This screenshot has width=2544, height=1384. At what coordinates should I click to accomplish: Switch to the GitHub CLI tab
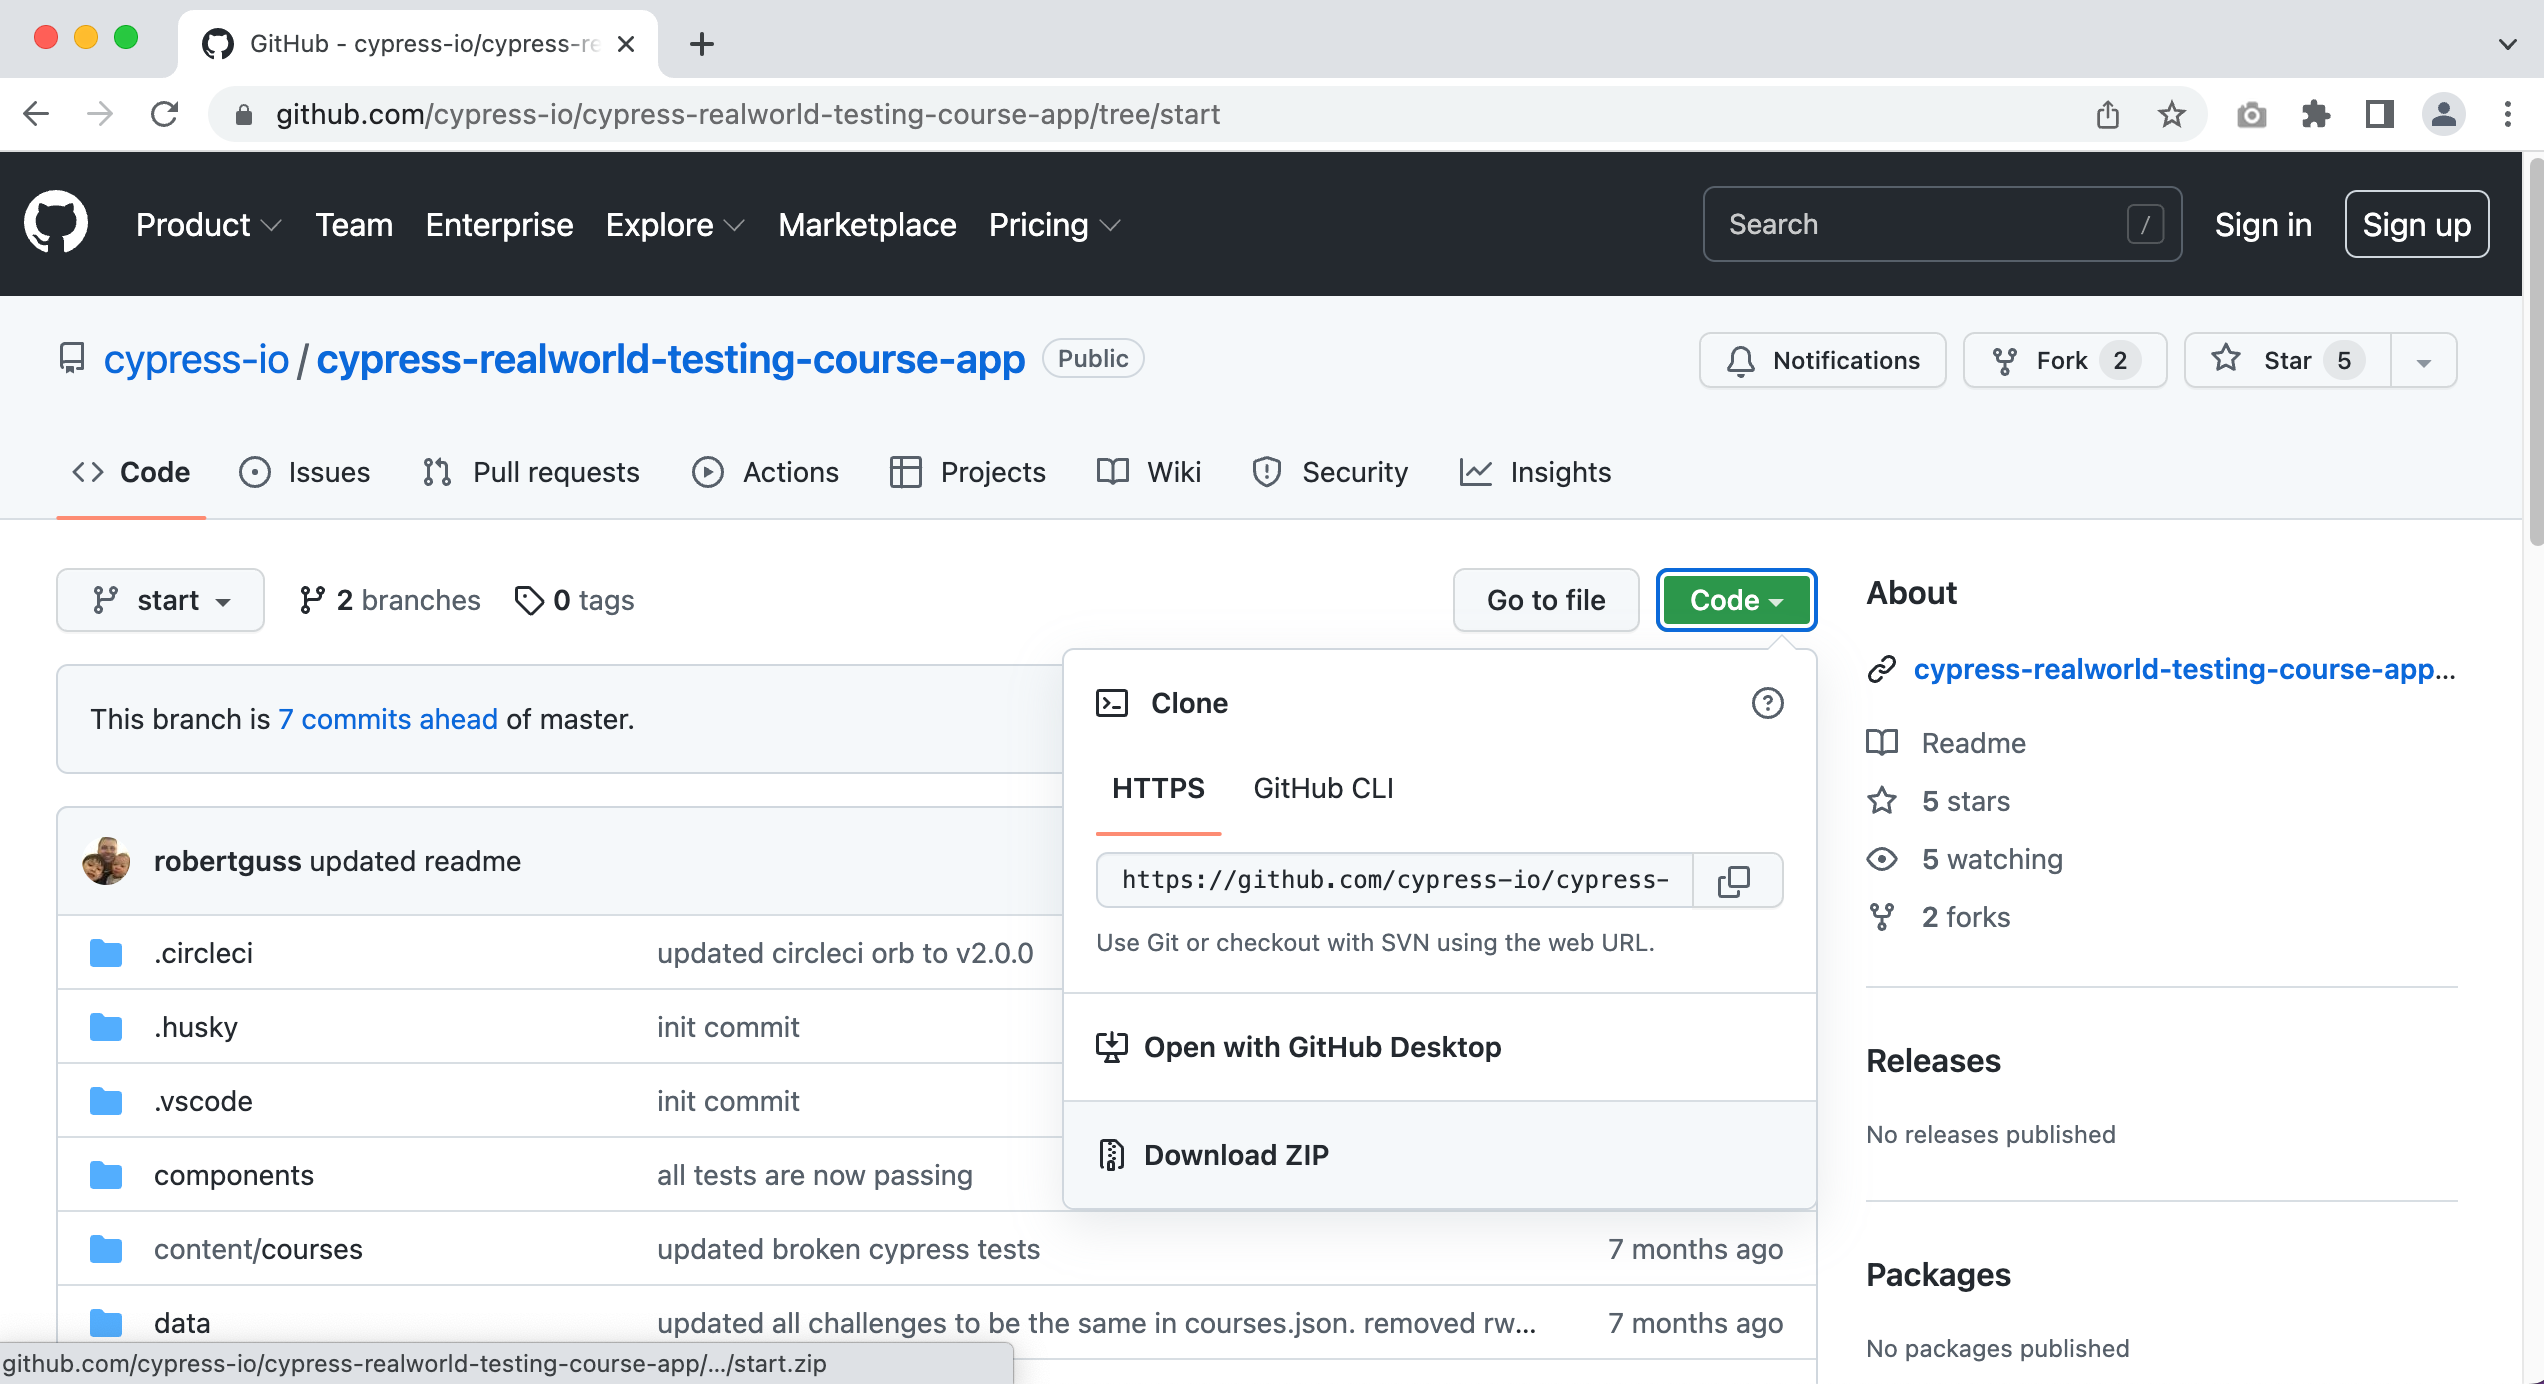click(x=1323, y=788)
